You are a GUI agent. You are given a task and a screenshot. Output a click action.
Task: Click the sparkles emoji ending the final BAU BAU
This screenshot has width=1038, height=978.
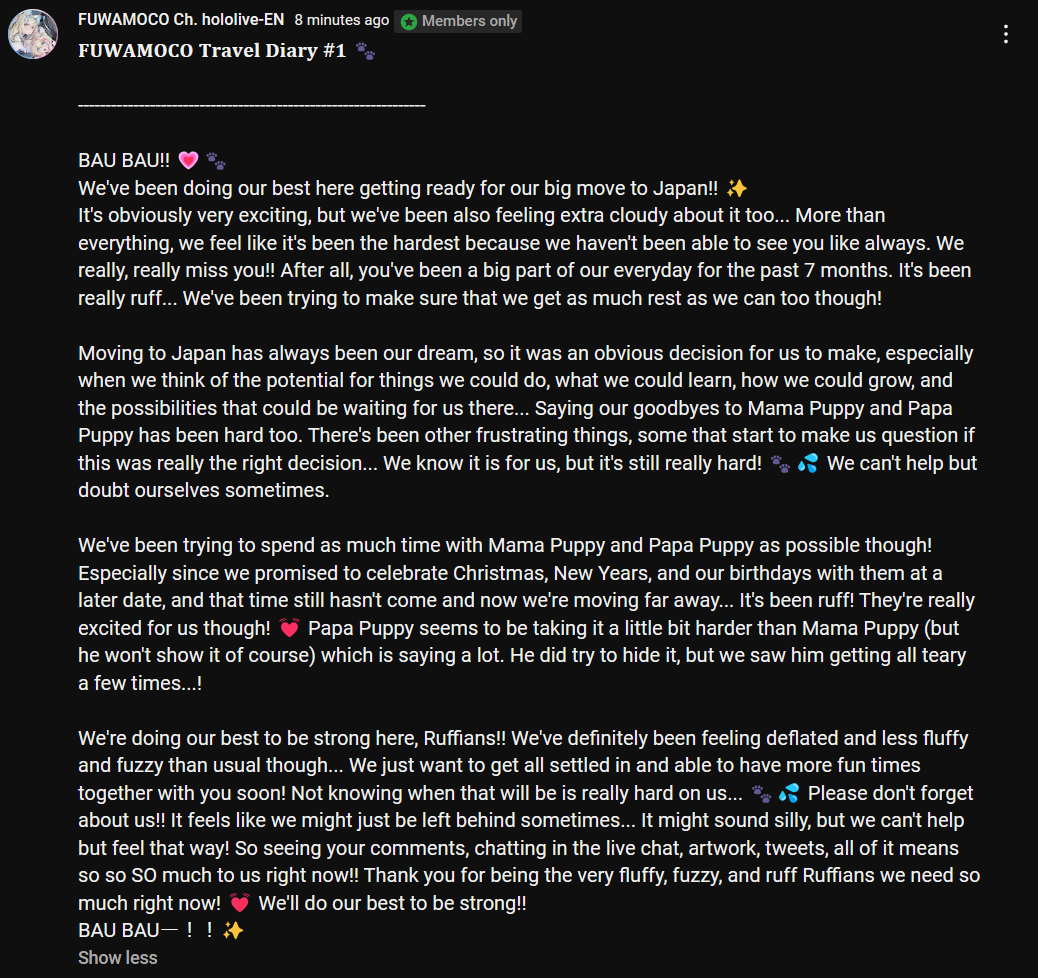click(233, 930)
